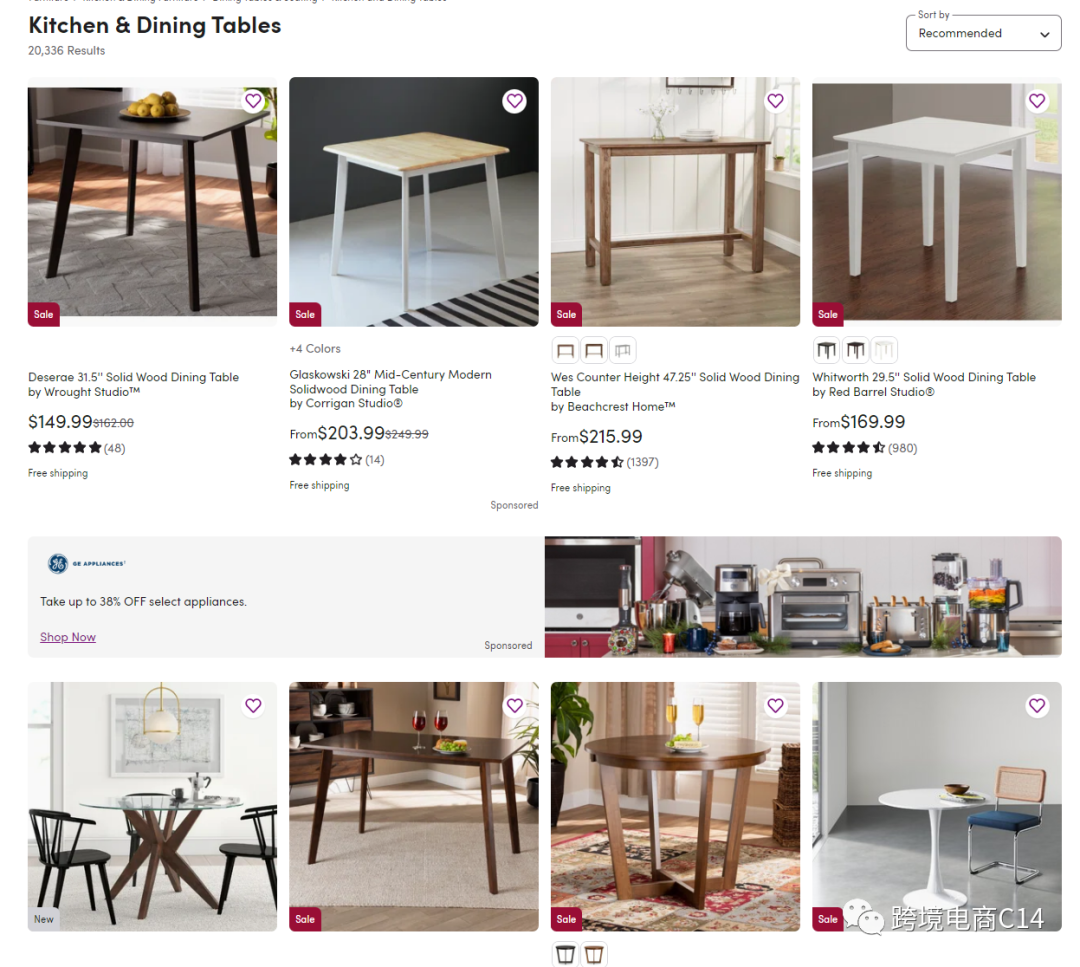Open Deserae 31.5" Solid Wood Dining Table title
Screen dimensions: 1080x967
(134, 377)
